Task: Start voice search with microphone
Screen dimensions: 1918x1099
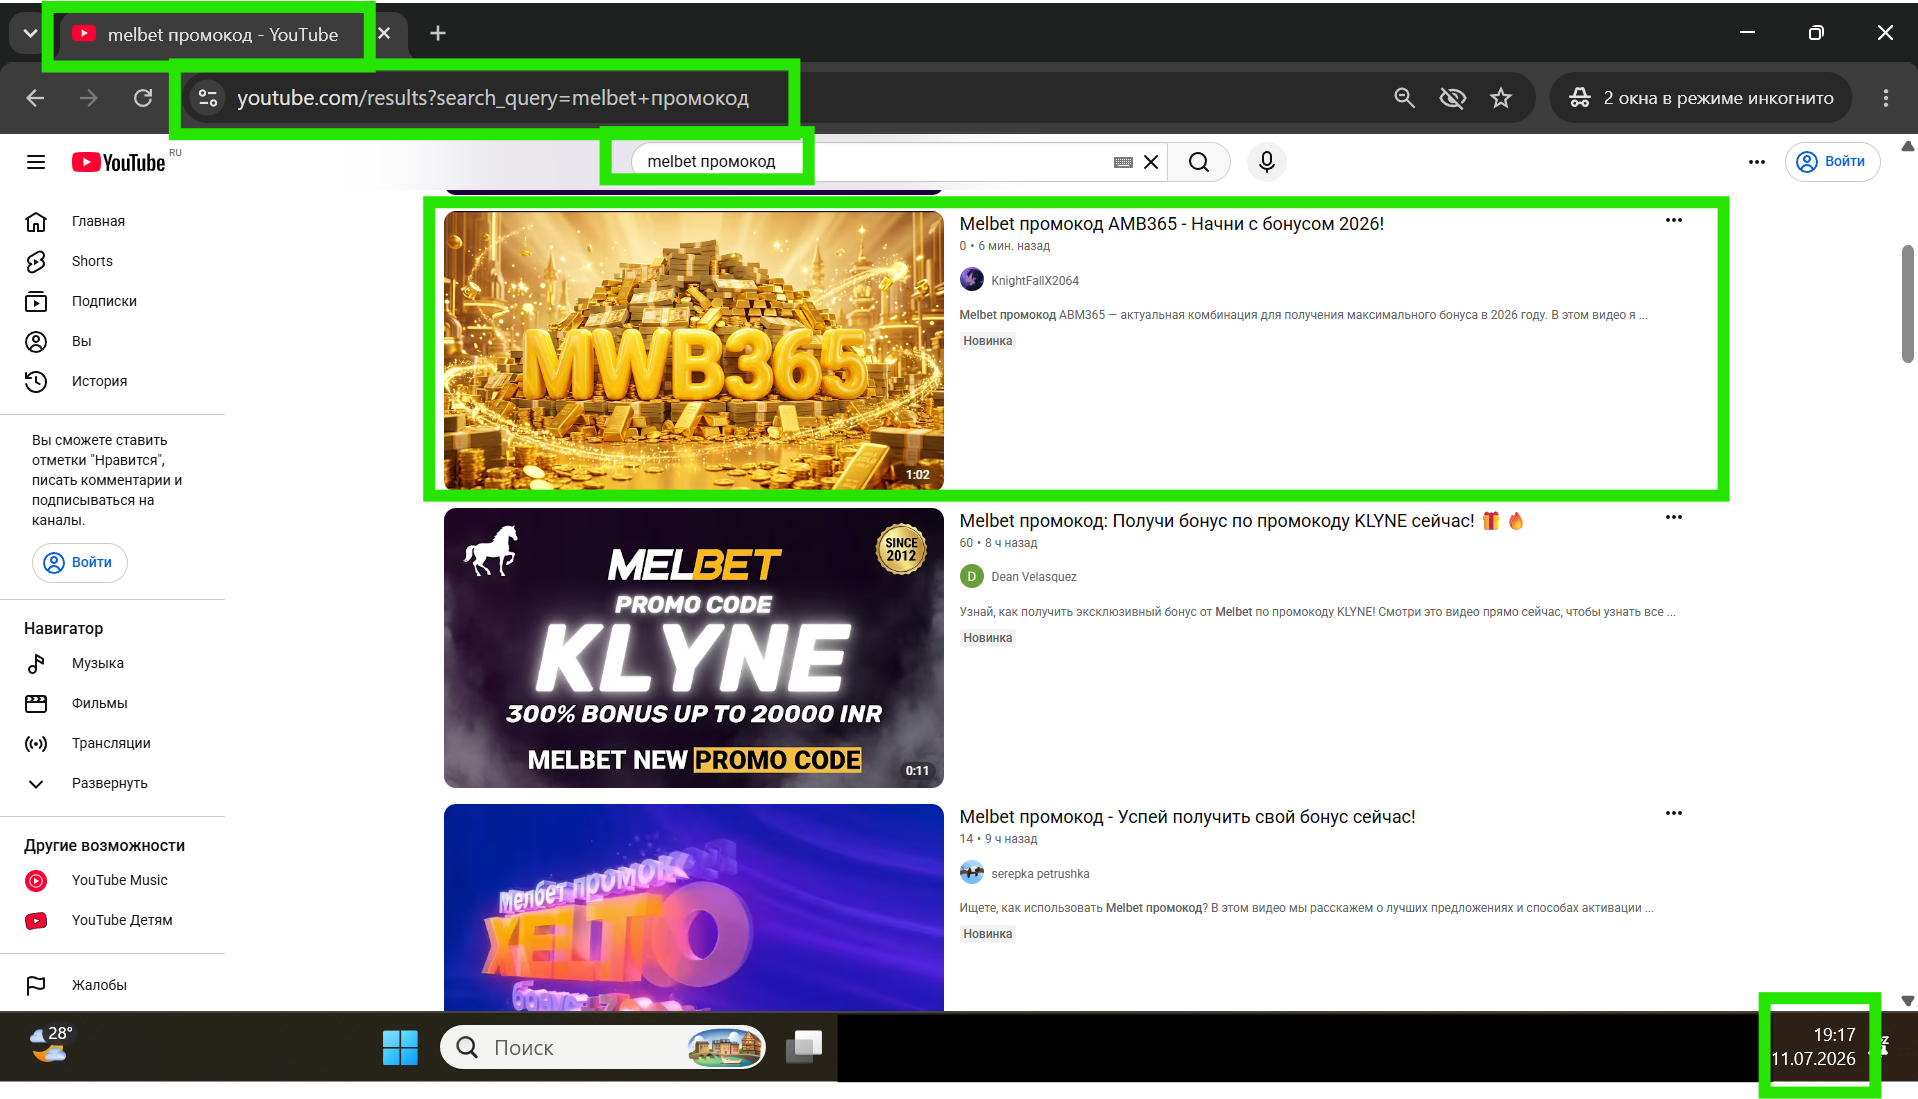Action: [x=1267, y=162]
